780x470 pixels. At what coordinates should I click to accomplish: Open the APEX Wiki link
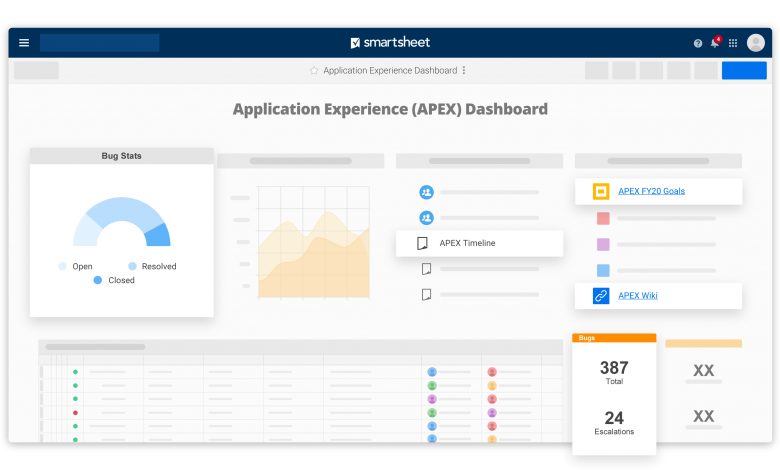[x=637, y=295]
